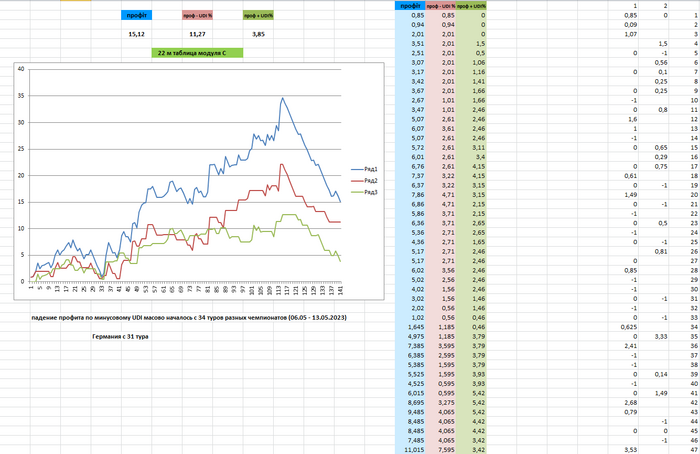Click the right-side cell 2,68
Screen dimensions: 700x454
623,402
